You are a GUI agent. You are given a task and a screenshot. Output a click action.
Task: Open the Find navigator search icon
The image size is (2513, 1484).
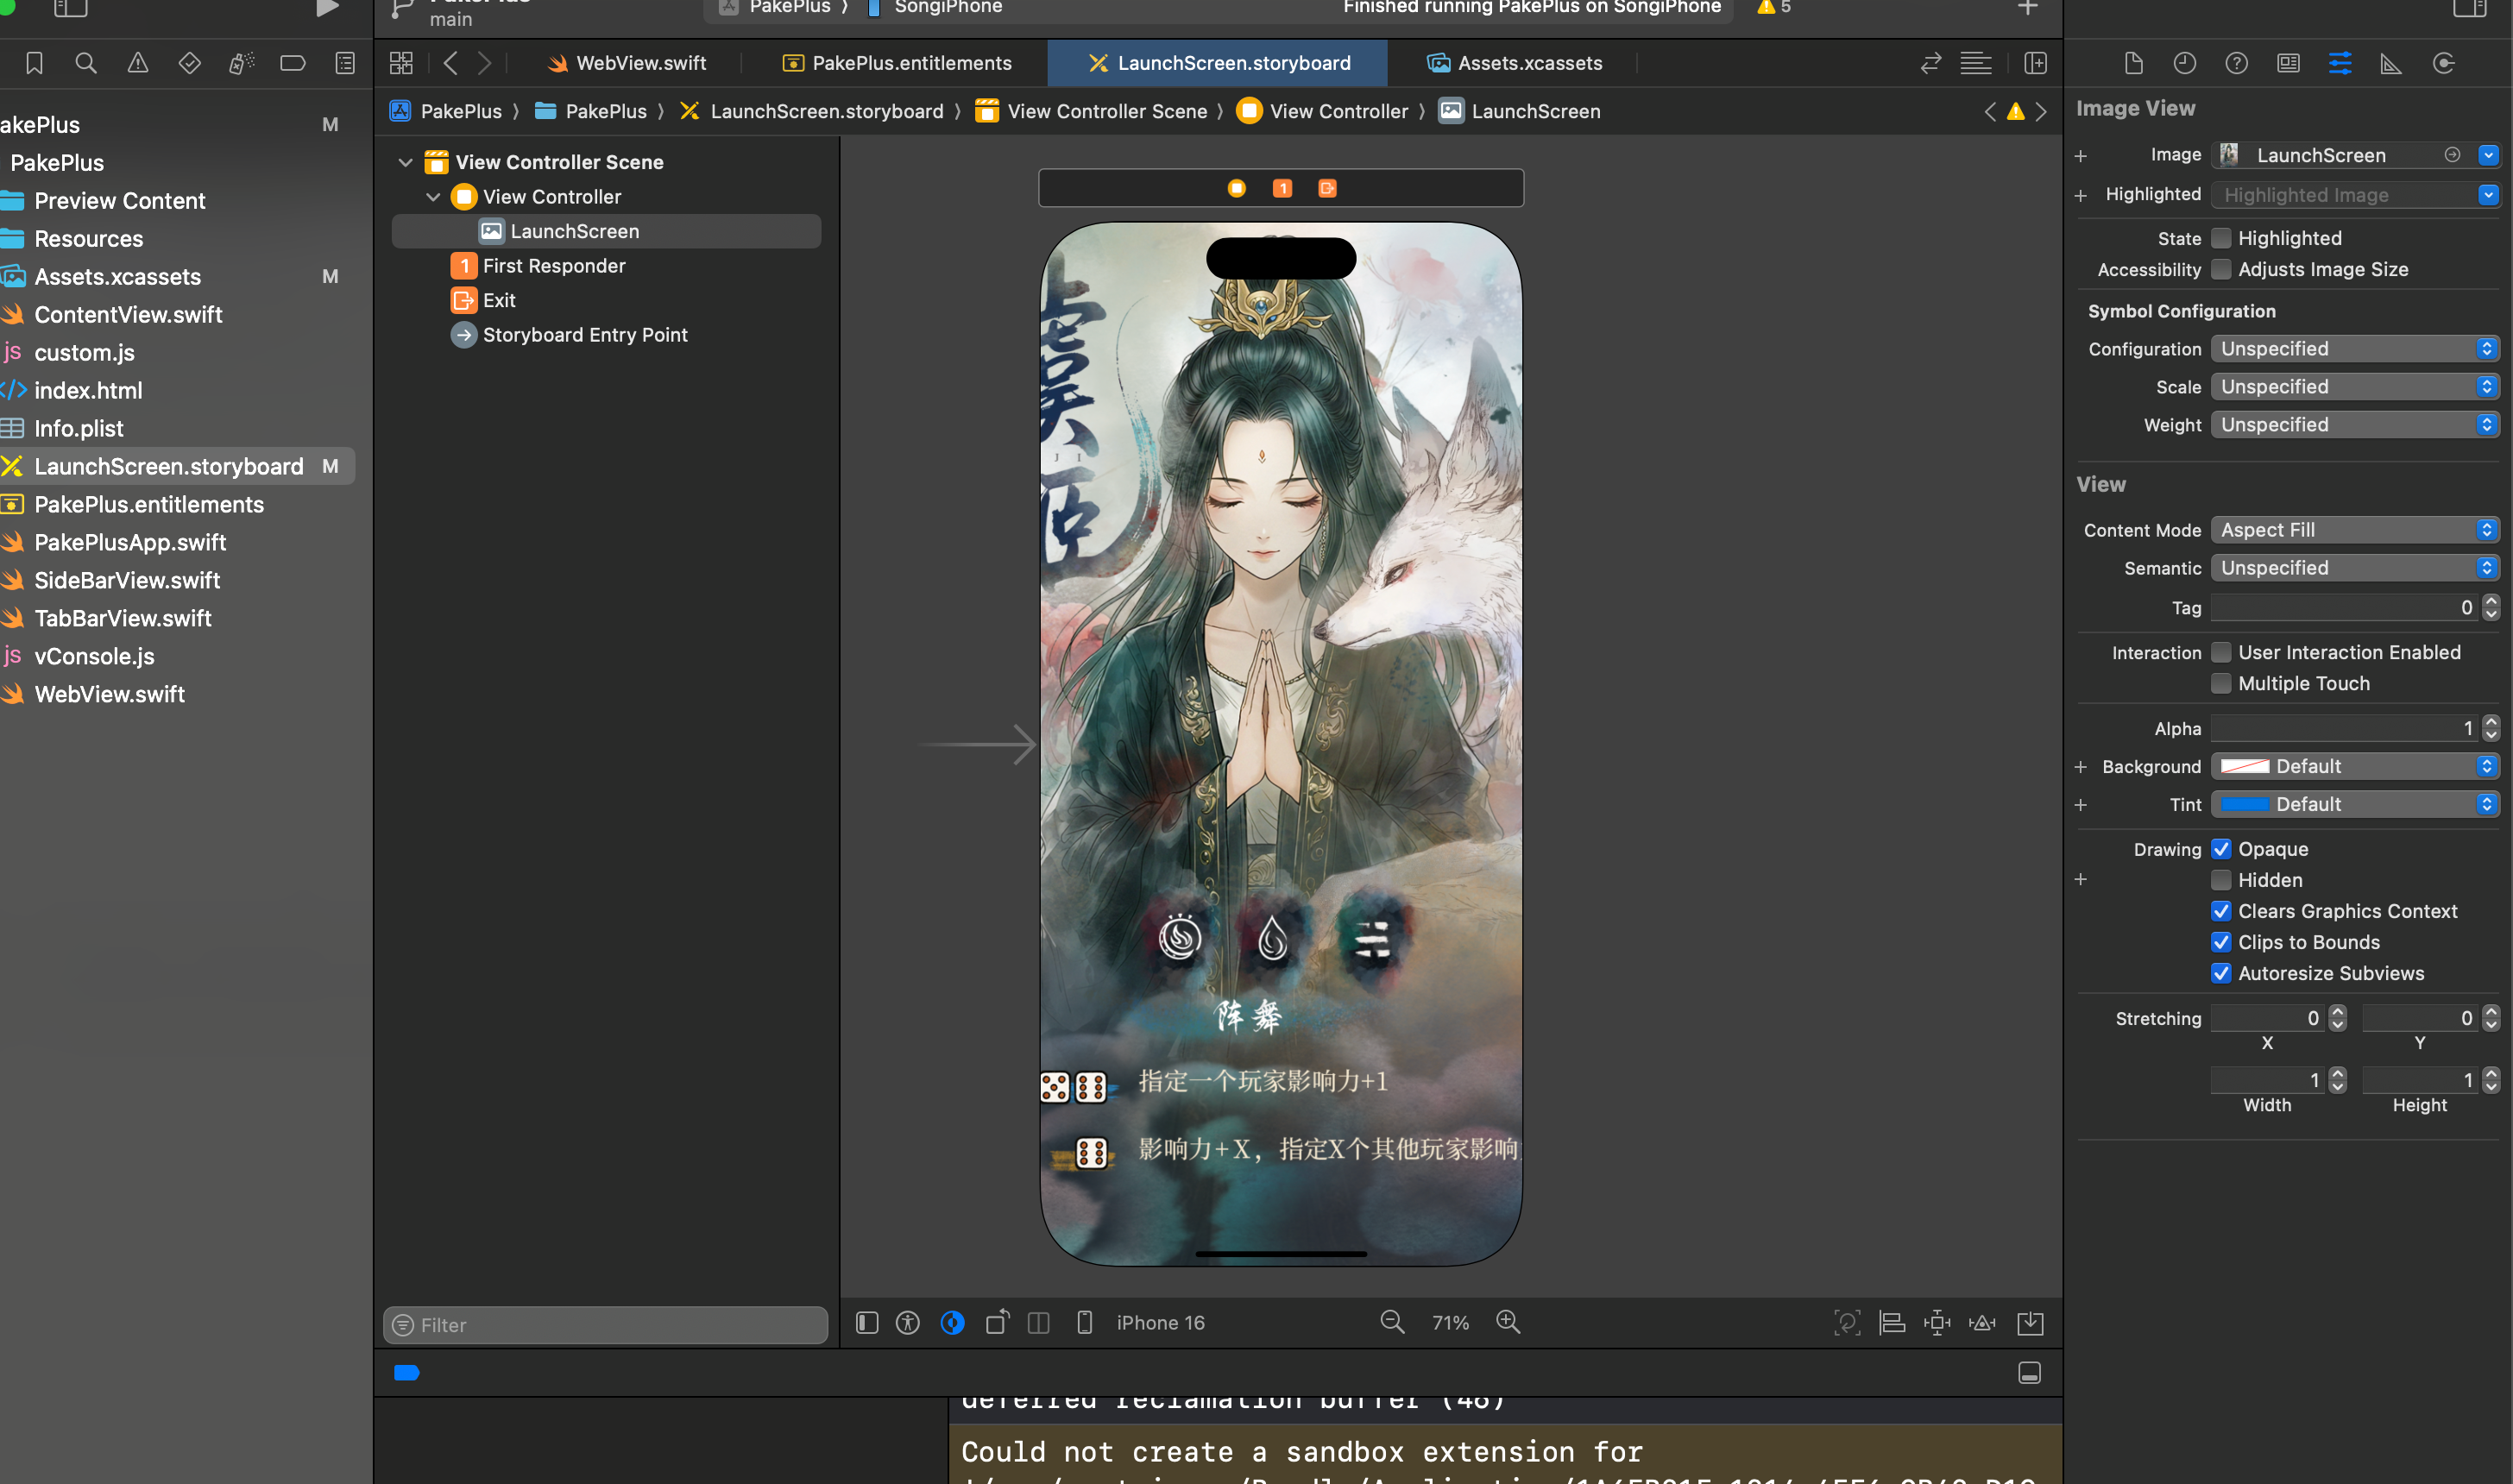pyautogui.click(x=86, y=64)
